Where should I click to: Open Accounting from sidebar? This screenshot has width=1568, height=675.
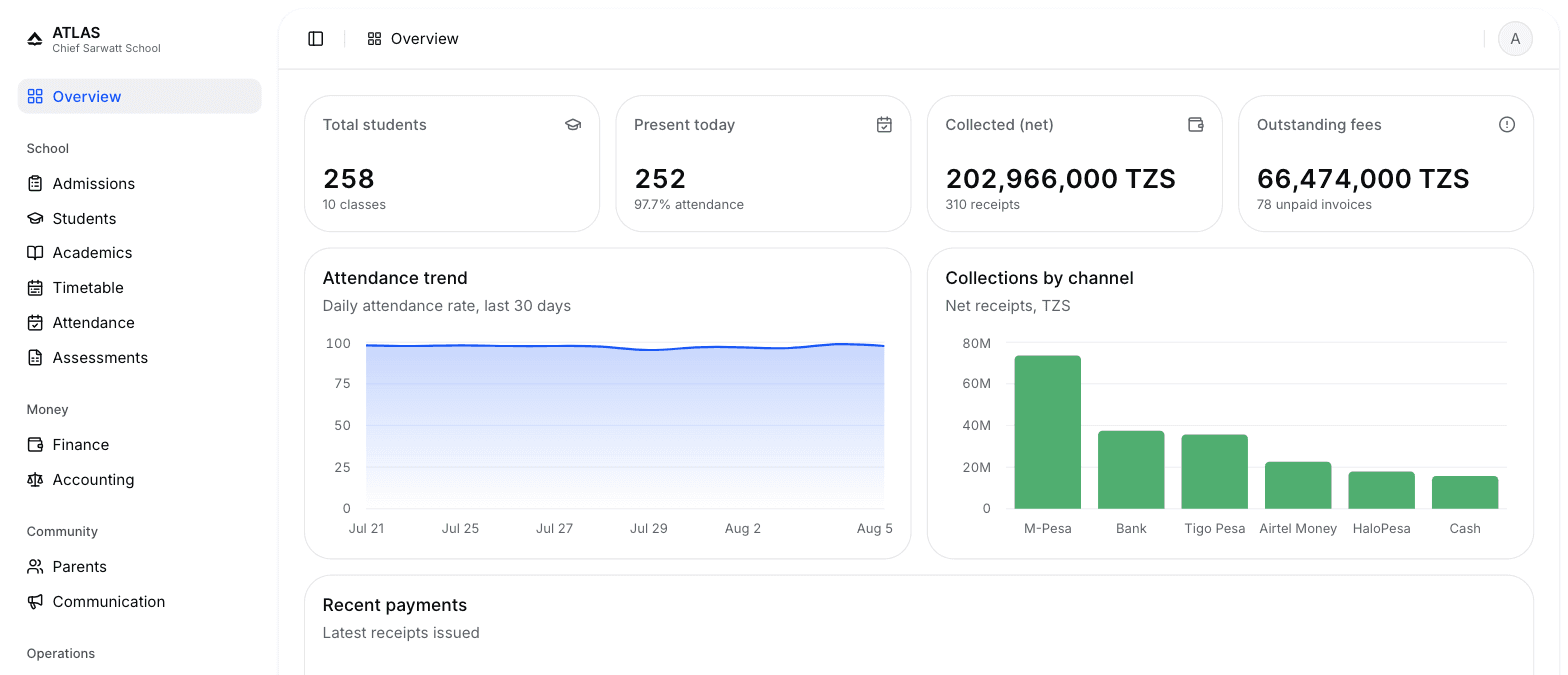tap(140, 480)
